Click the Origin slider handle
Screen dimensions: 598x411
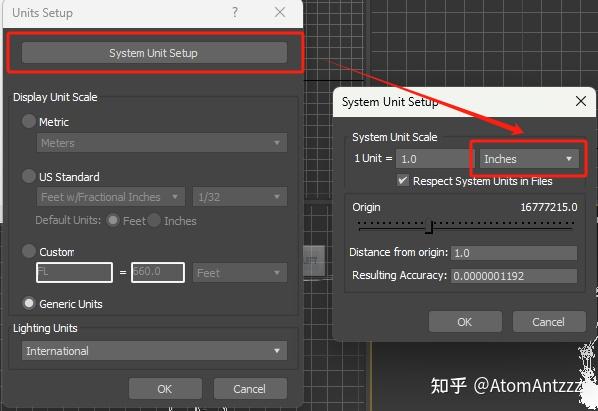[x=429, y=227]
